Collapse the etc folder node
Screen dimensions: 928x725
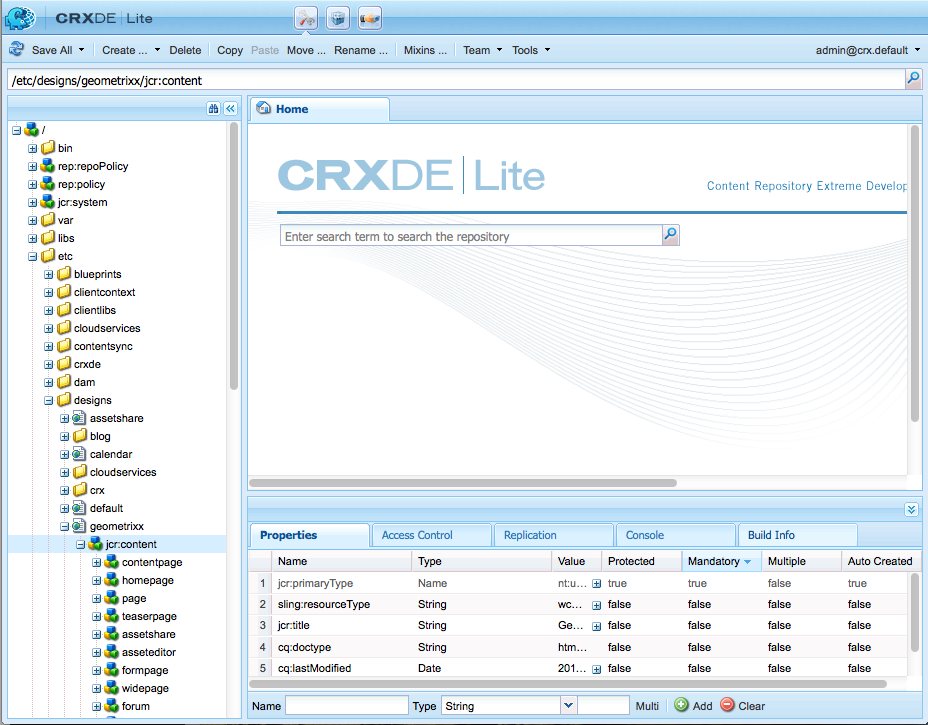[33, 256]
